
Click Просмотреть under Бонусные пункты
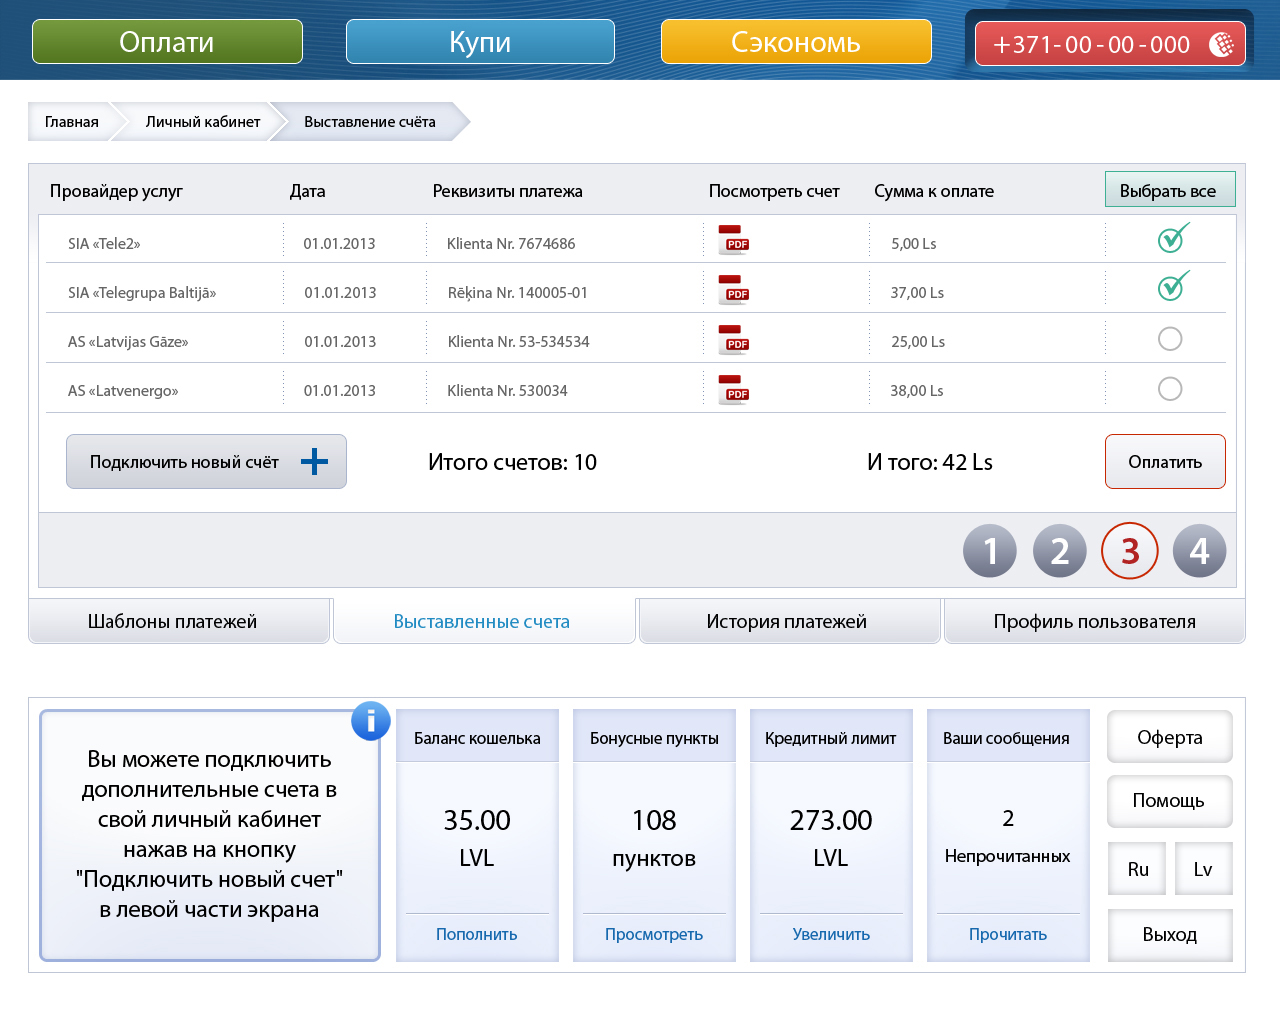pos(654,934)
